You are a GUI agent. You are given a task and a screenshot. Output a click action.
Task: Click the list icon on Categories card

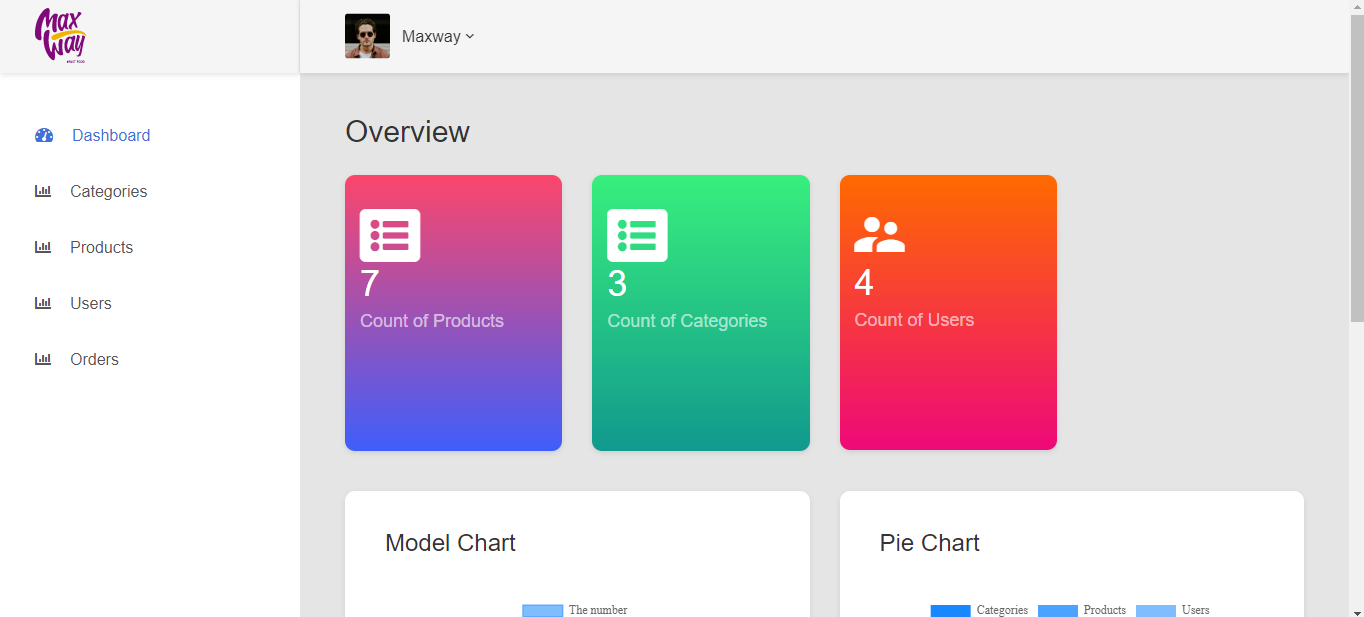[x=637, y=235]
